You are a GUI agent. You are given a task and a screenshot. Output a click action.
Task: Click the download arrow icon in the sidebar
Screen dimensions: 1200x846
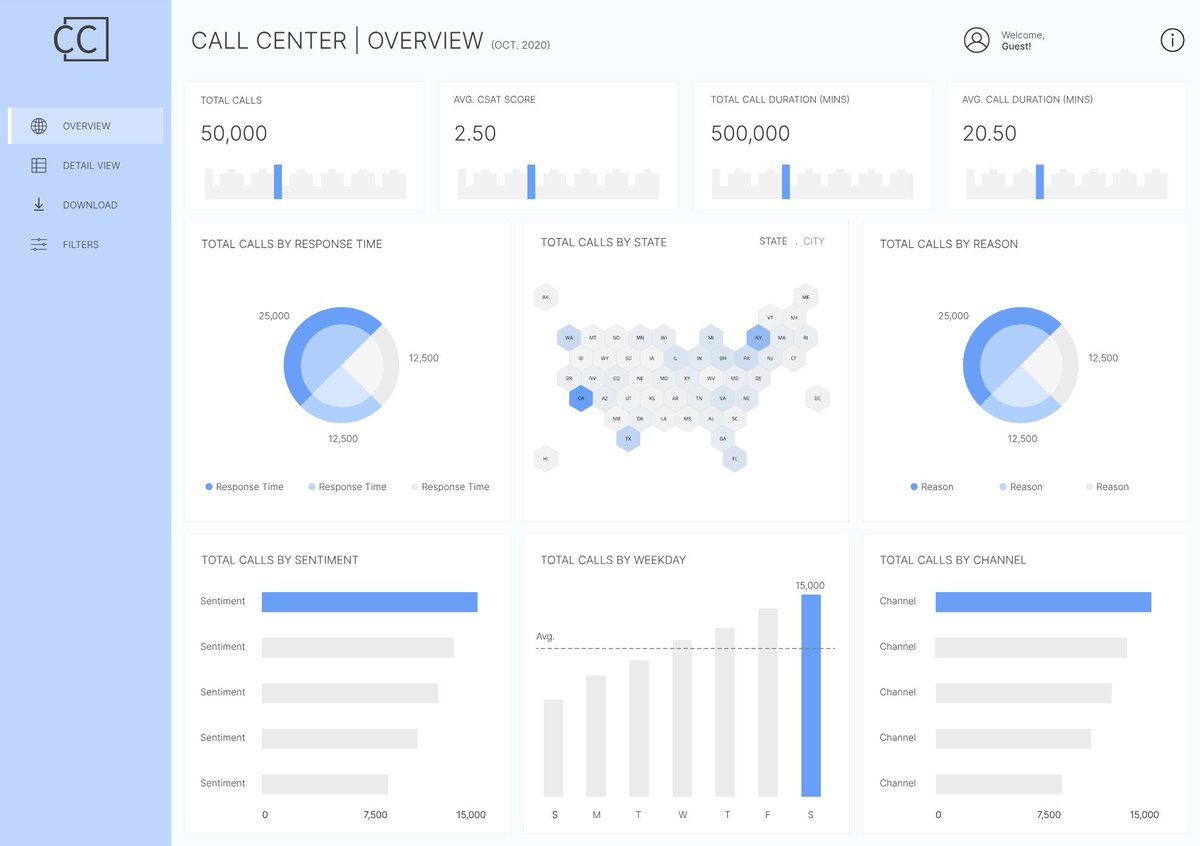coord(39,204)
